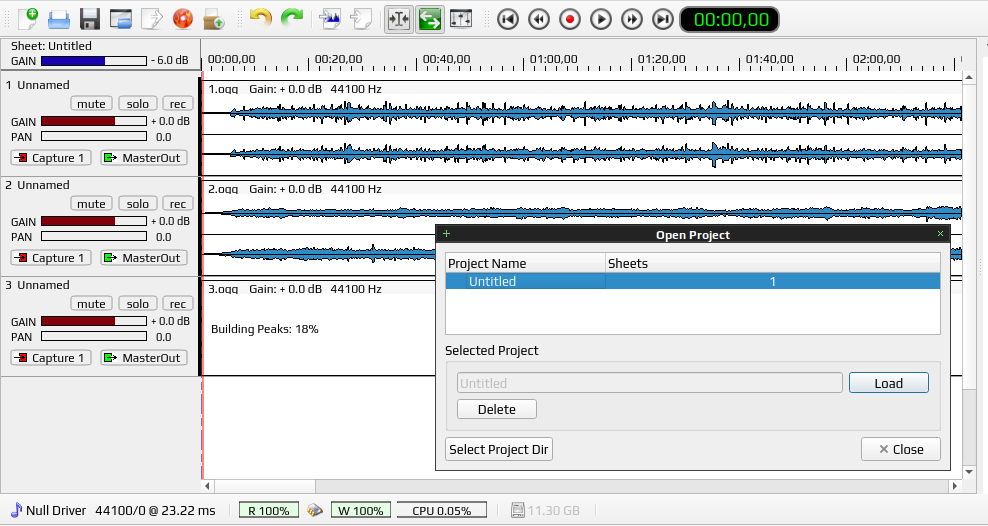Click the 01:00,00 mark on the timeline
Image resolution: width=988 pixels, height=526 pixels.
click(553, 59)
